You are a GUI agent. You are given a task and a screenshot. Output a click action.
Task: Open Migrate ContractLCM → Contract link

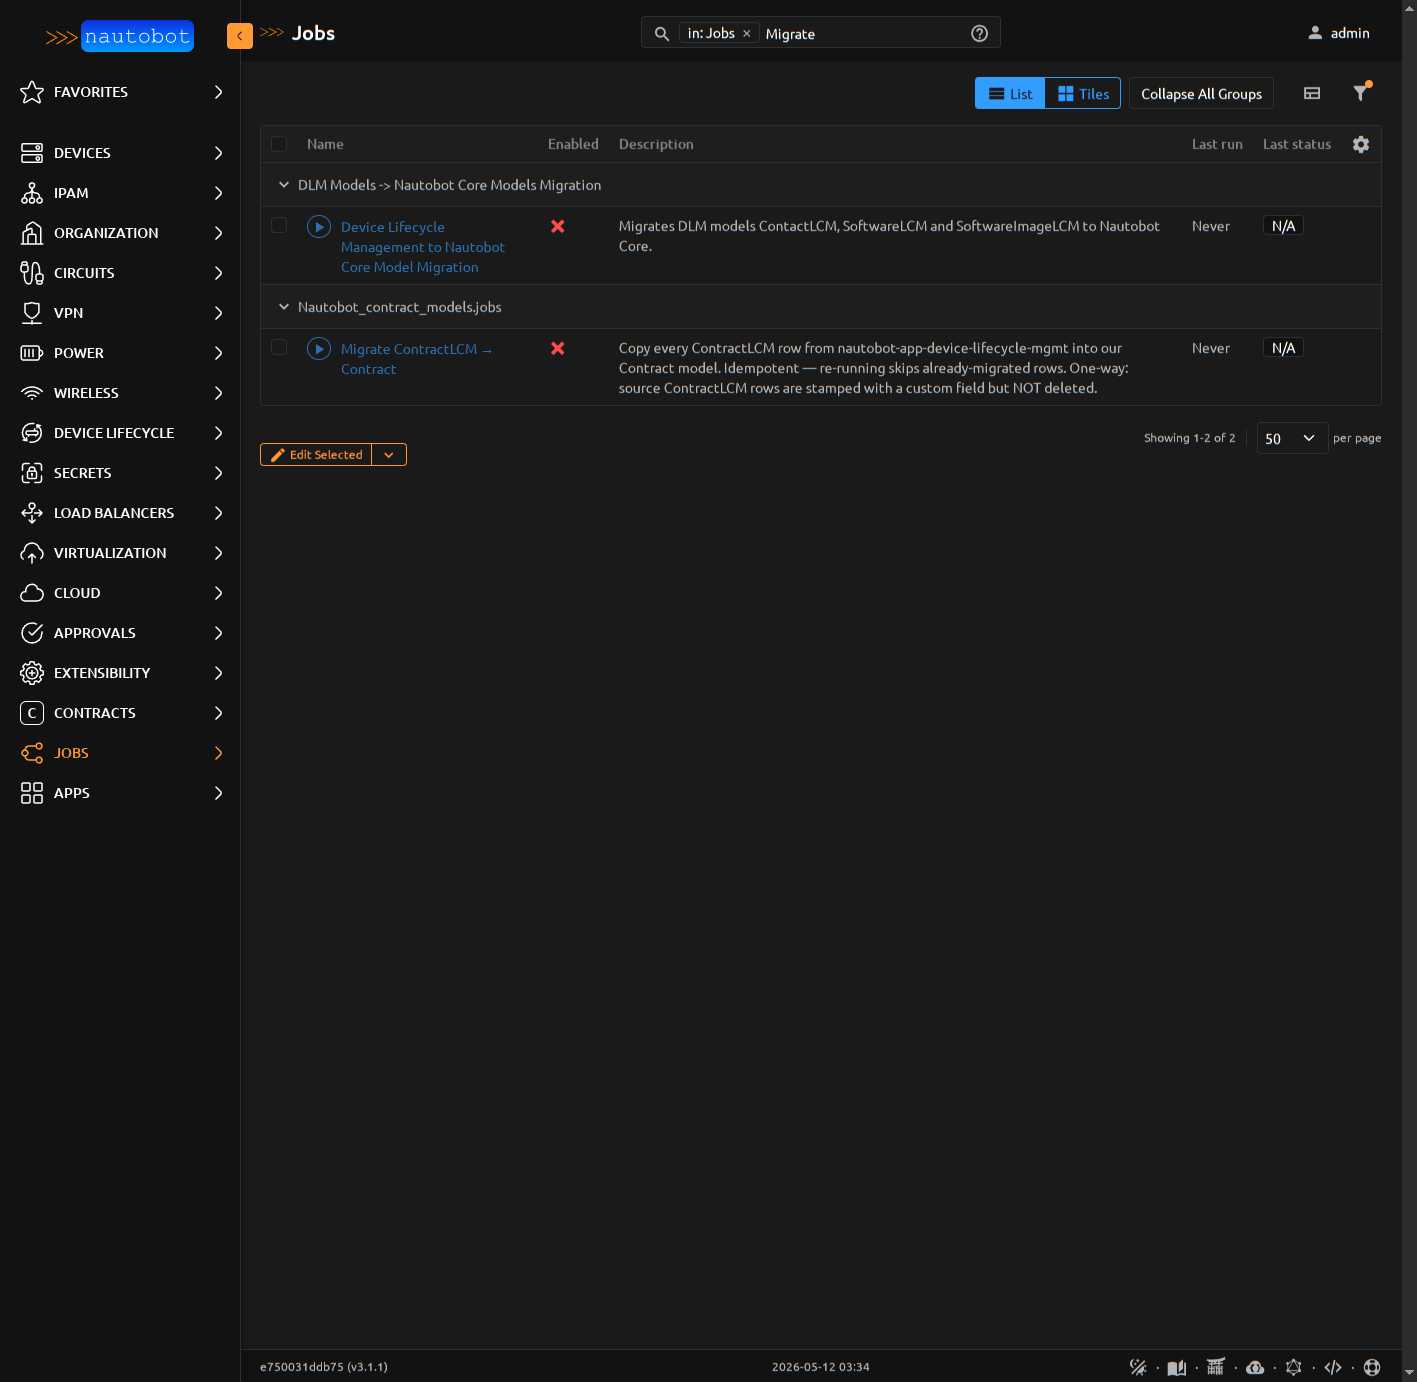(x=416, y=359)
